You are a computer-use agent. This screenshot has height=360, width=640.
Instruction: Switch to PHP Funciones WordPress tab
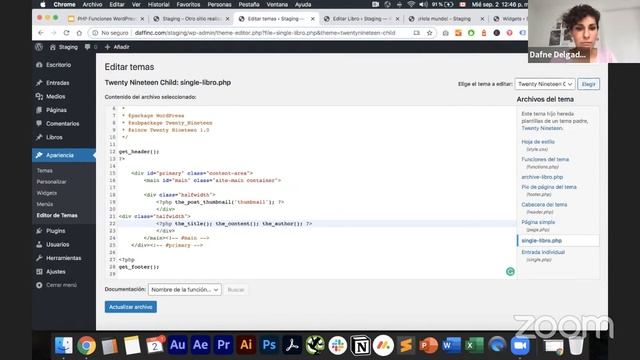click(x=106, y=19)
